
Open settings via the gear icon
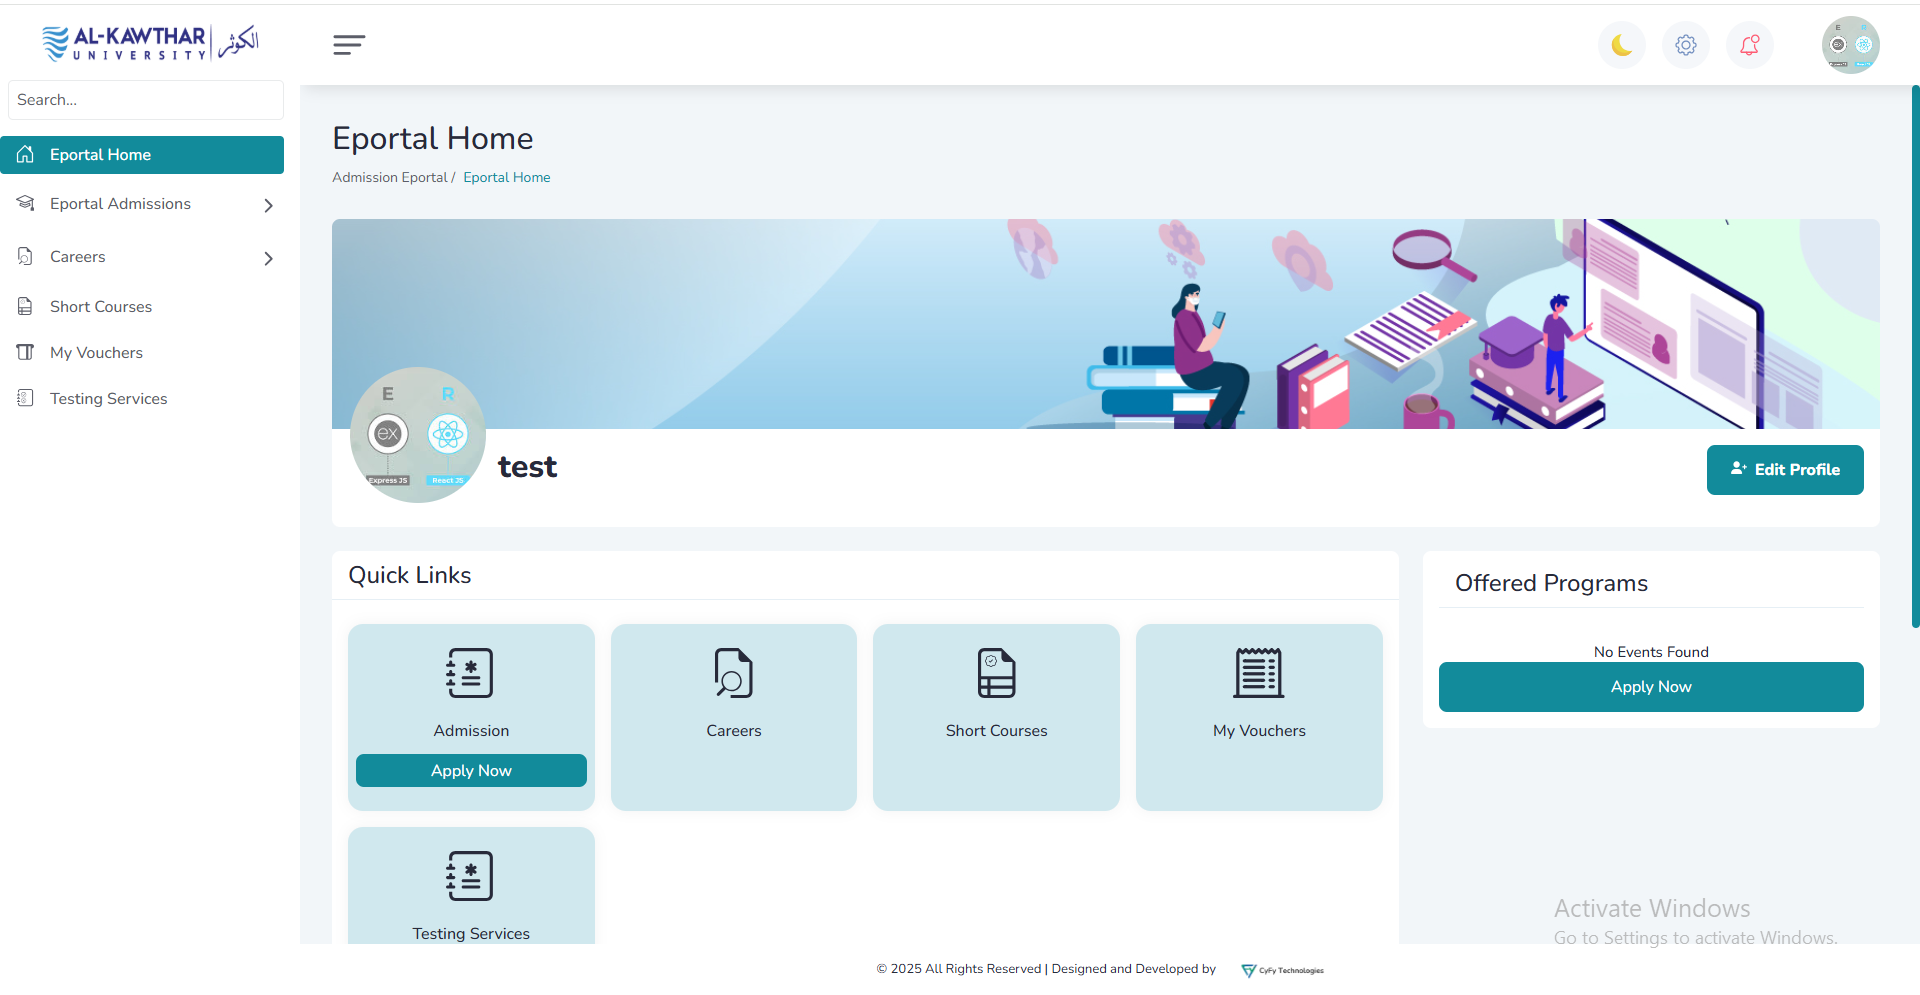tap(1685, 45)
